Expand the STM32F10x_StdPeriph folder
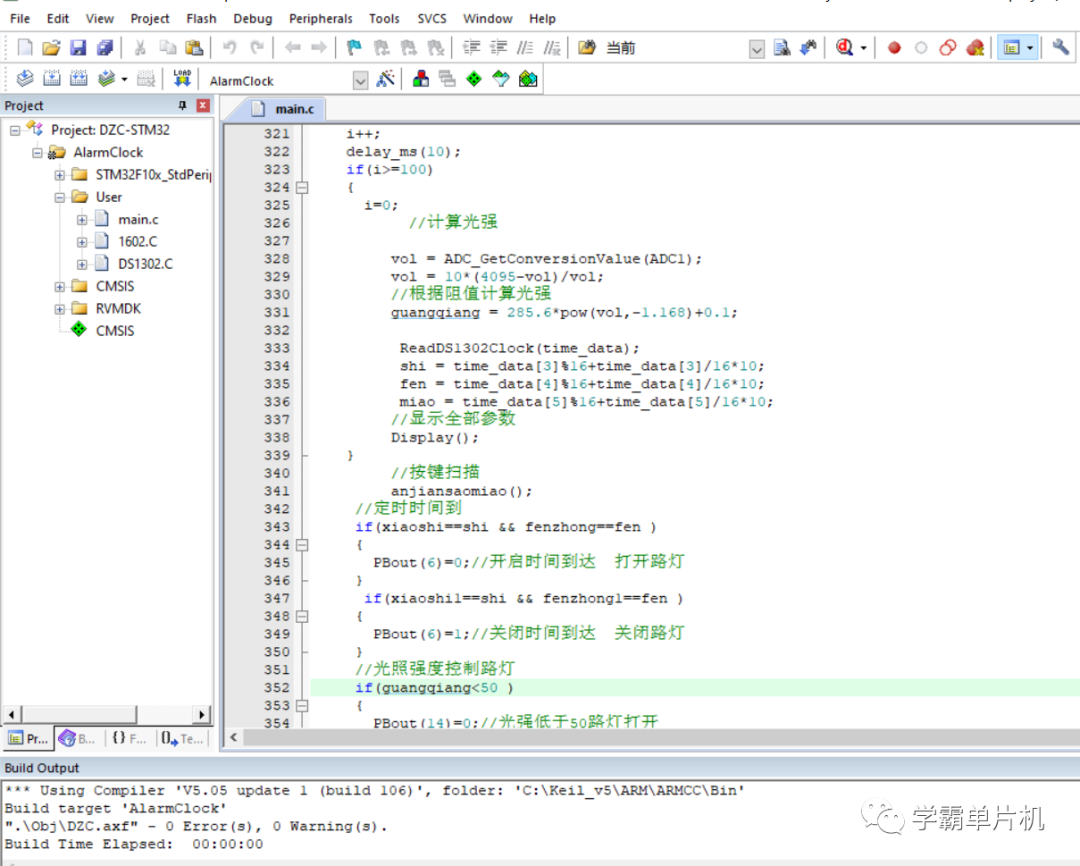Image resolution: width=1080 pixels, height=866 pixels. point(60,175)
